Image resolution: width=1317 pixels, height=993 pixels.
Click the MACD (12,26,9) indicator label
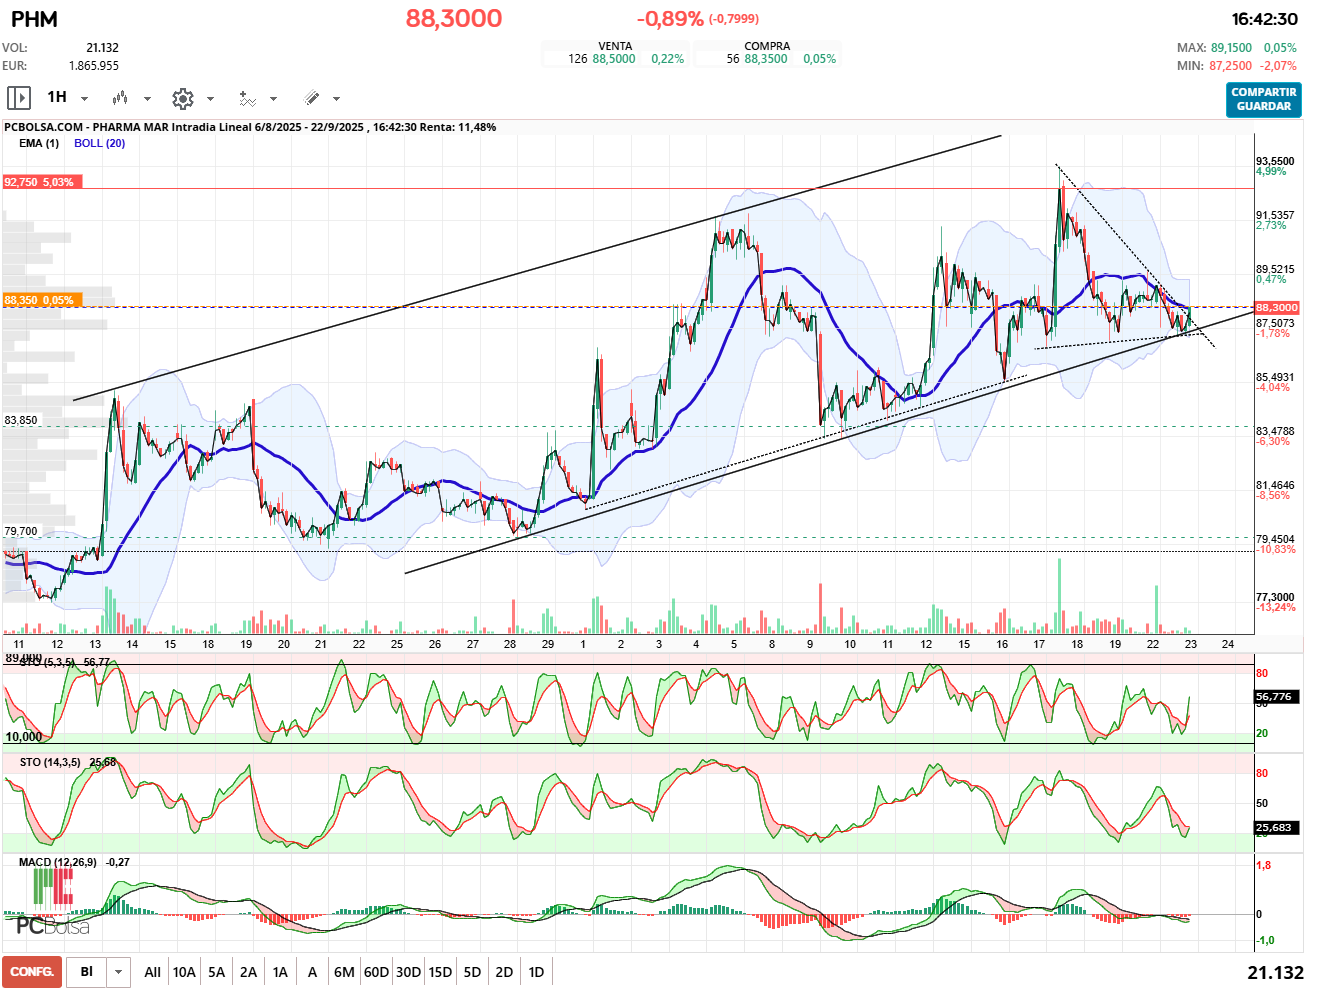pos(58,862)
